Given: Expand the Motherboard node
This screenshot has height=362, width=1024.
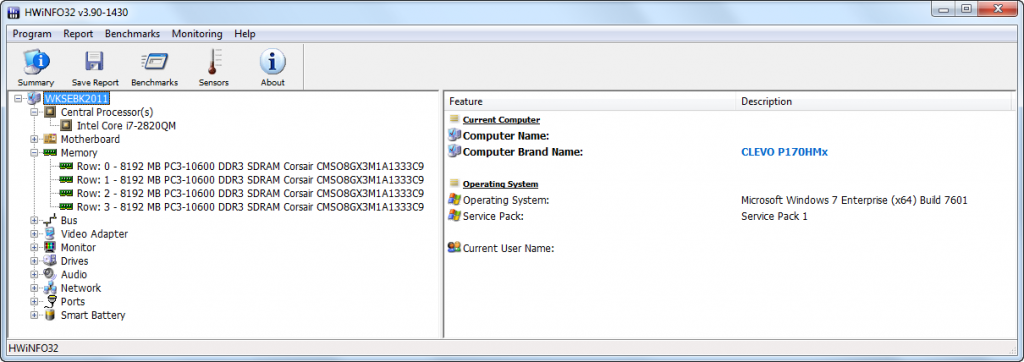Looking at the screenshot, I should click(34, 139).
